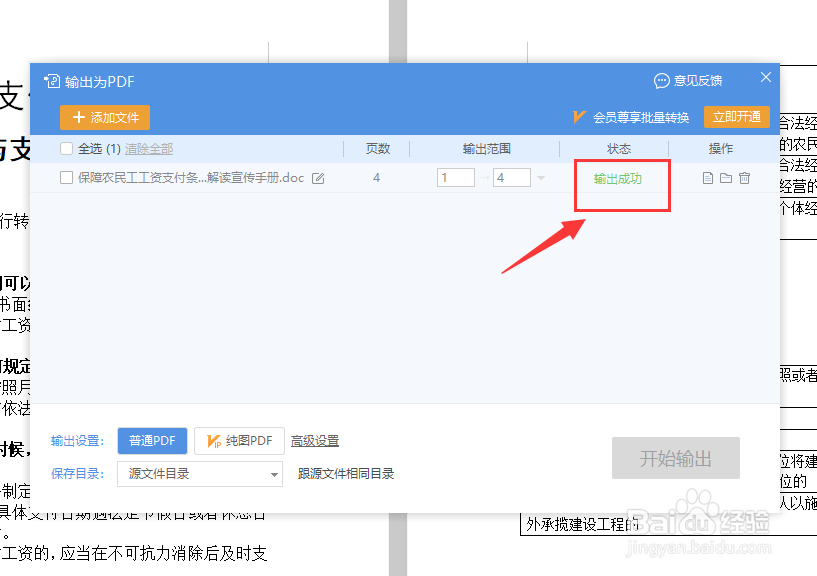Click inside the start page input field
817x576 pixels.
(x=455, y=177)
